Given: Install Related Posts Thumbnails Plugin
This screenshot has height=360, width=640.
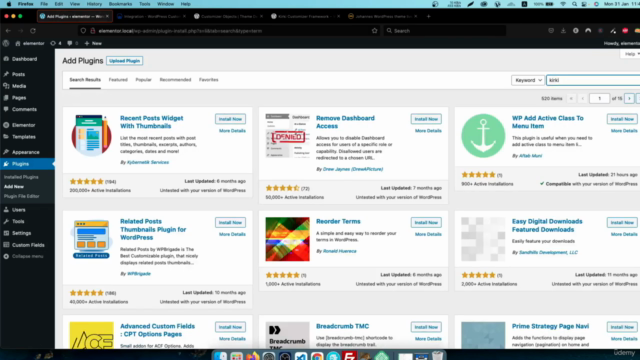Looking at the screenshot, I should point(230,222).
